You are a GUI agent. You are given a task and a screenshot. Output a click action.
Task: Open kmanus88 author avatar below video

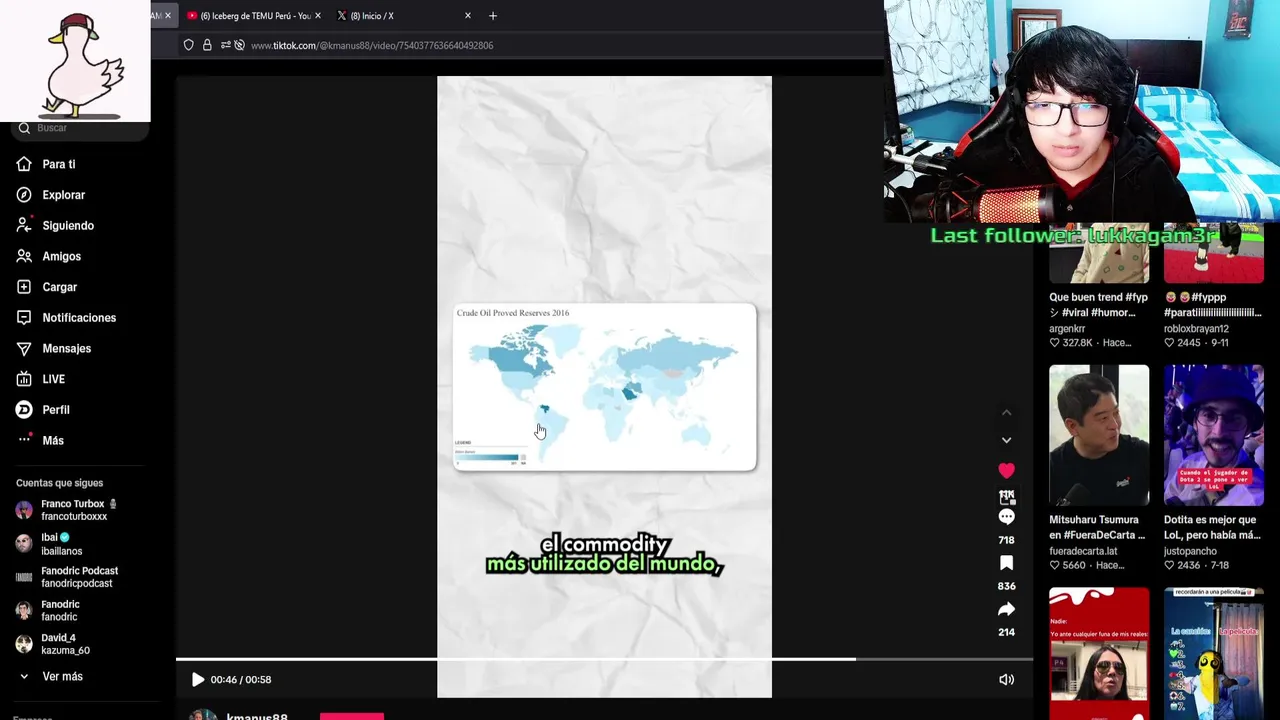tap(203, 715)
